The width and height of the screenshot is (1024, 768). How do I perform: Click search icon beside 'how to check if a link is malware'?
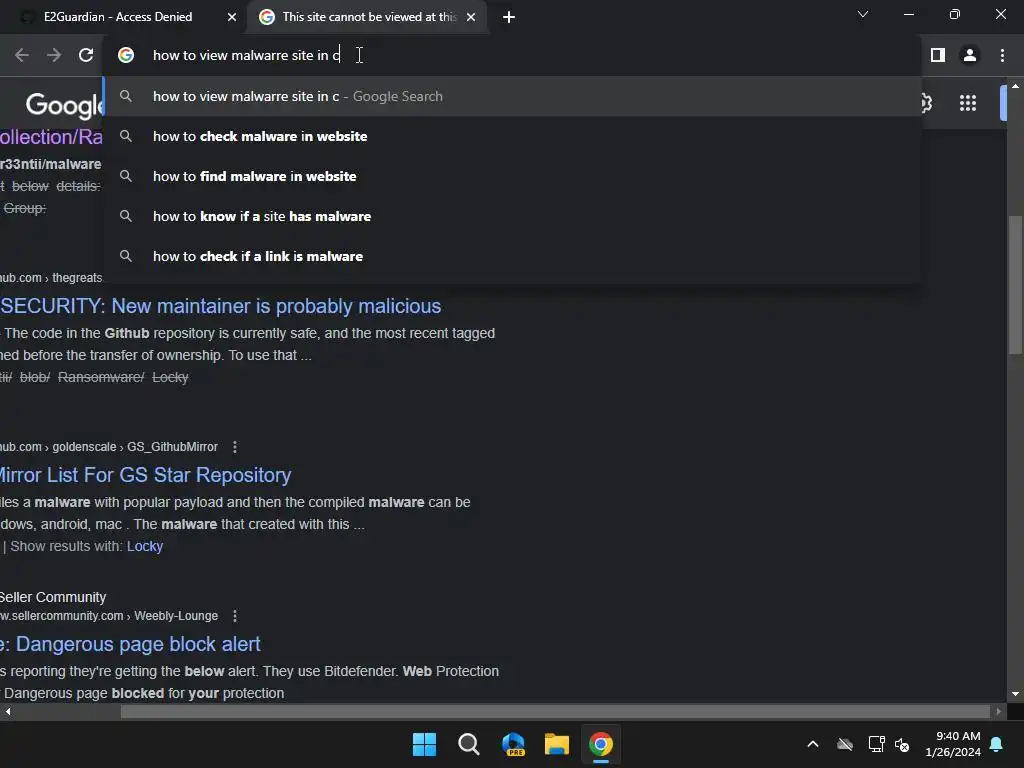[126, 256]
